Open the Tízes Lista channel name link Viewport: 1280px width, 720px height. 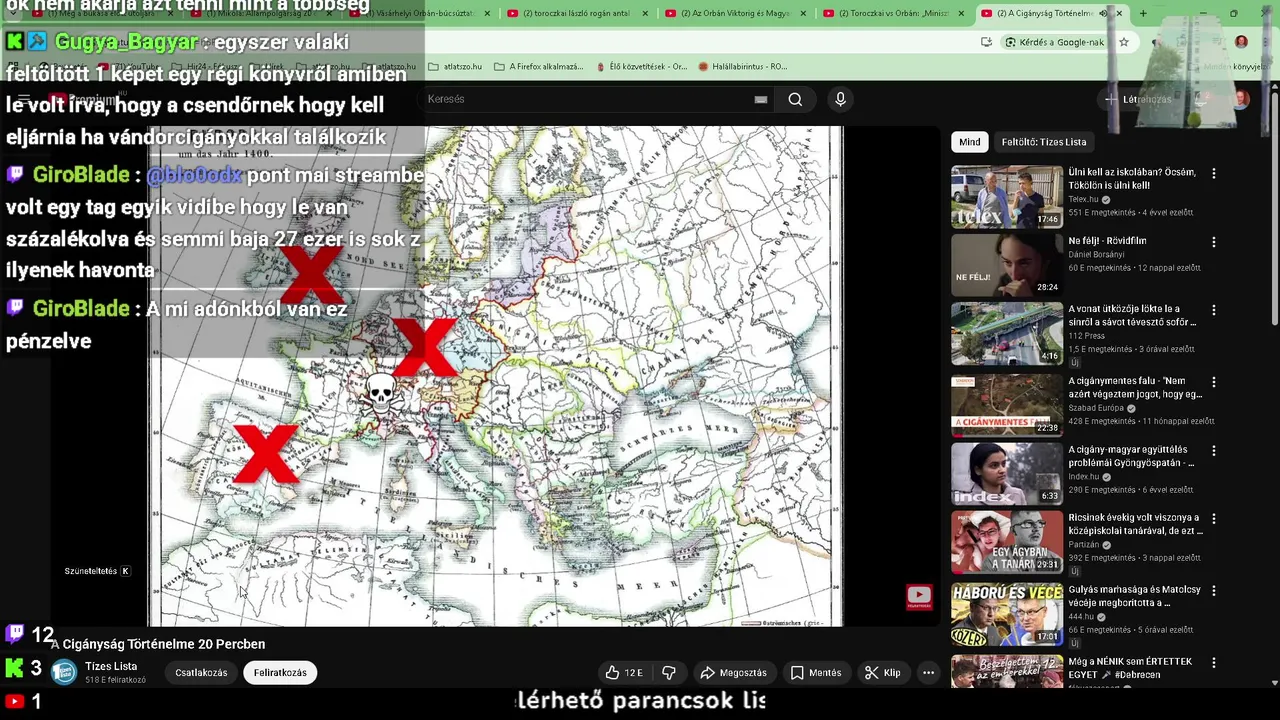pyautogui.click(x=111, y=666)
